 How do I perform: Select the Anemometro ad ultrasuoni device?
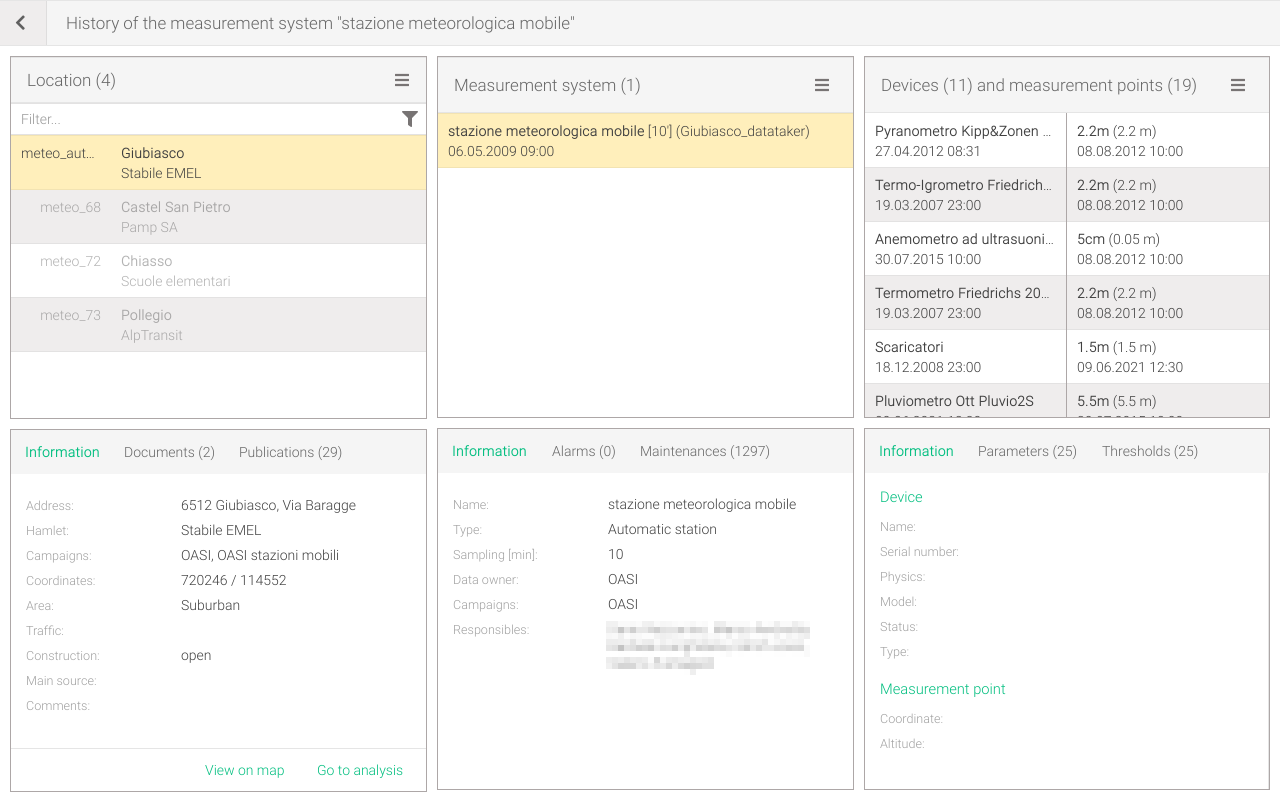965,249
